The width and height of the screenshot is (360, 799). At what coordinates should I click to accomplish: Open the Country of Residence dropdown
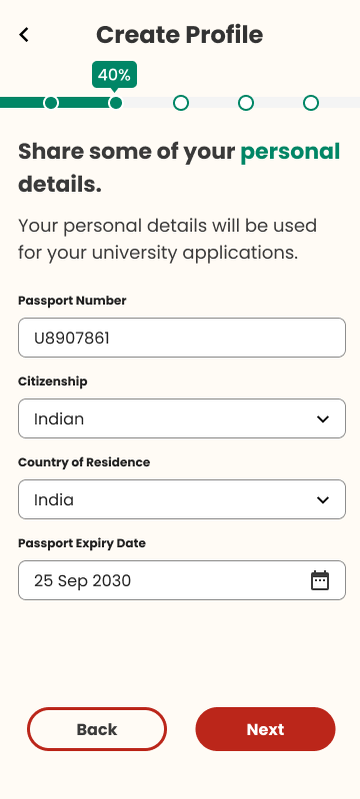(182, 499)
